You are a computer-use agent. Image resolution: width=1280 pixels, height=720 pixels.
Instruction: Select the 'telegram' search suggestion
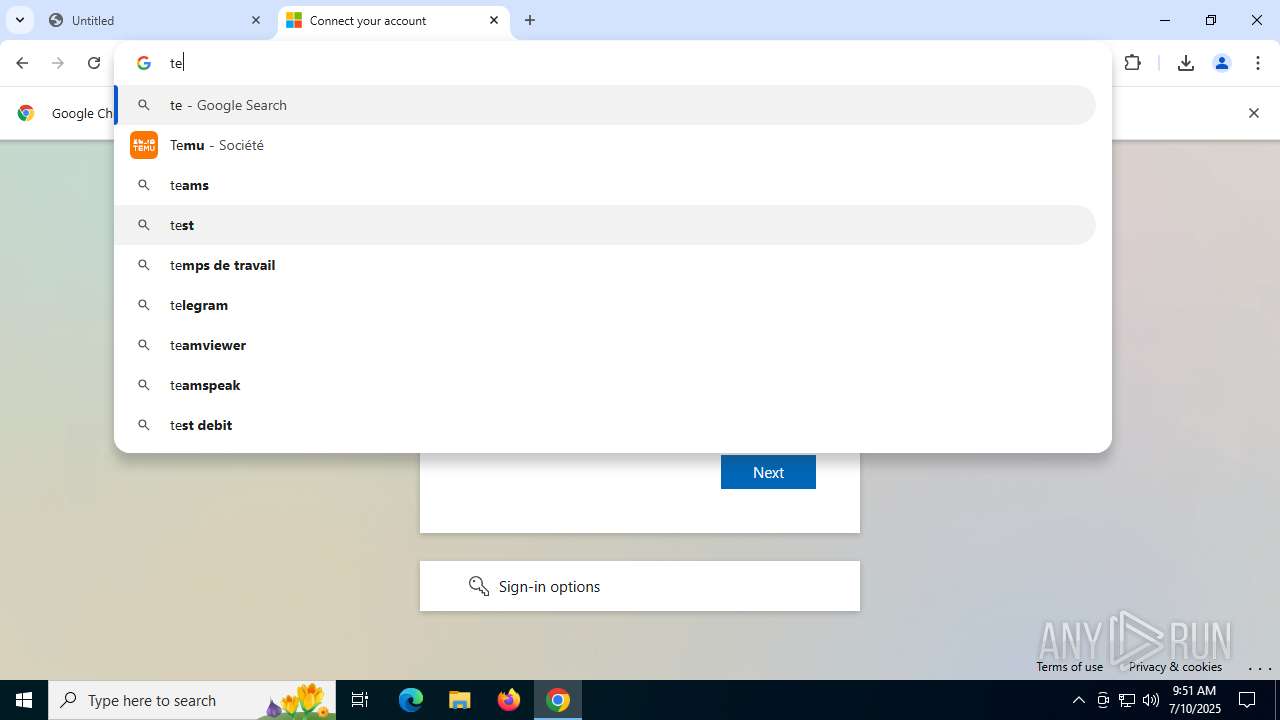click(x=605, y=305)
